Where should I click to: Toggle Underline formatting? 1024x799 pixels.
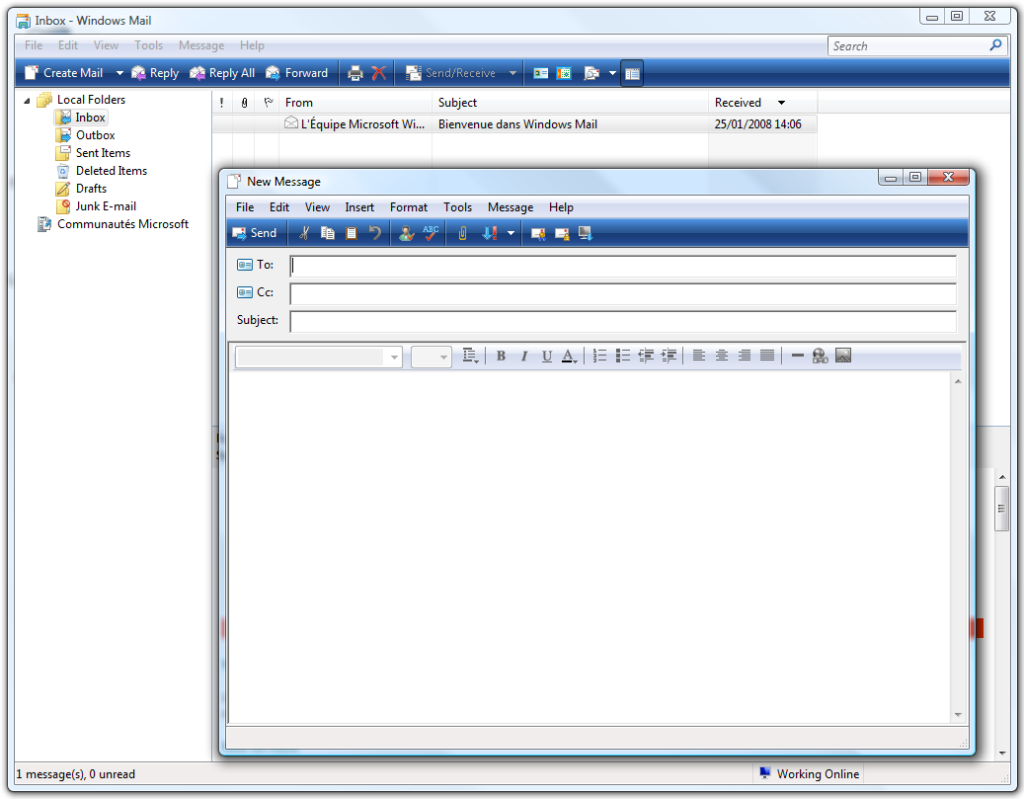[547, 356]
